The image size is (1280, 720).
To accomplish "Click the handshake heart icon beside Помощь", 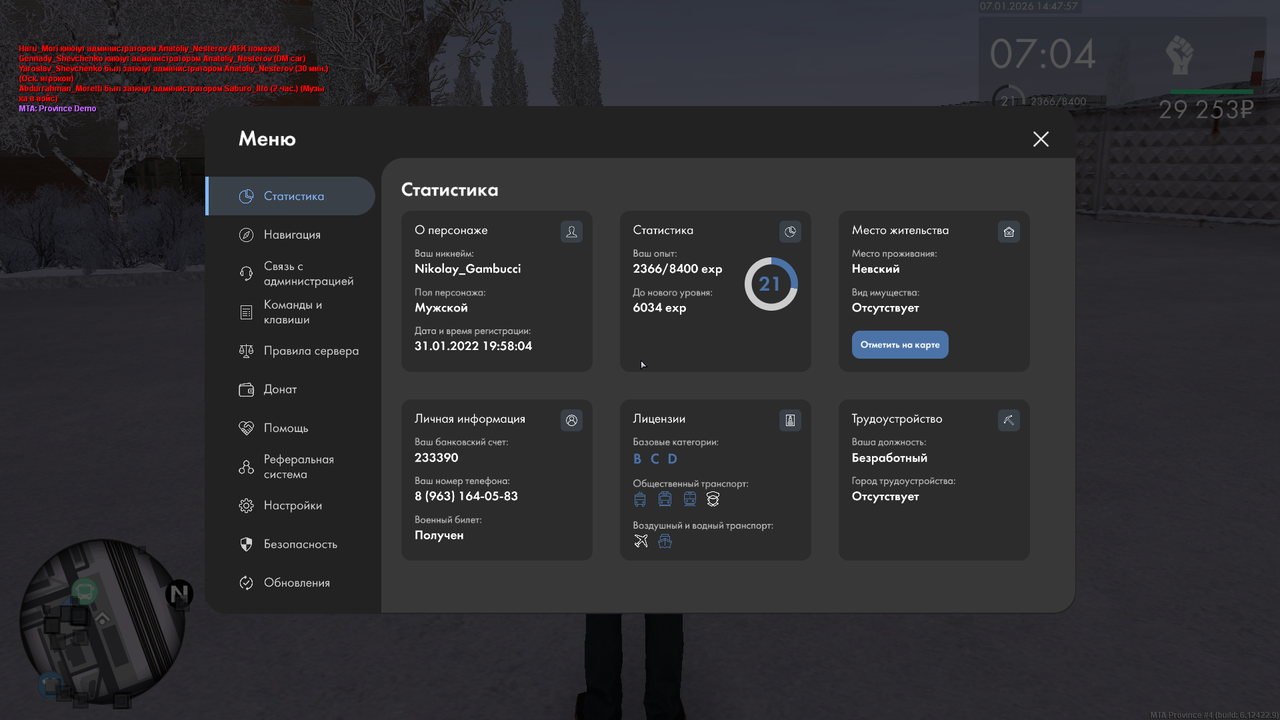I will 246,428.
